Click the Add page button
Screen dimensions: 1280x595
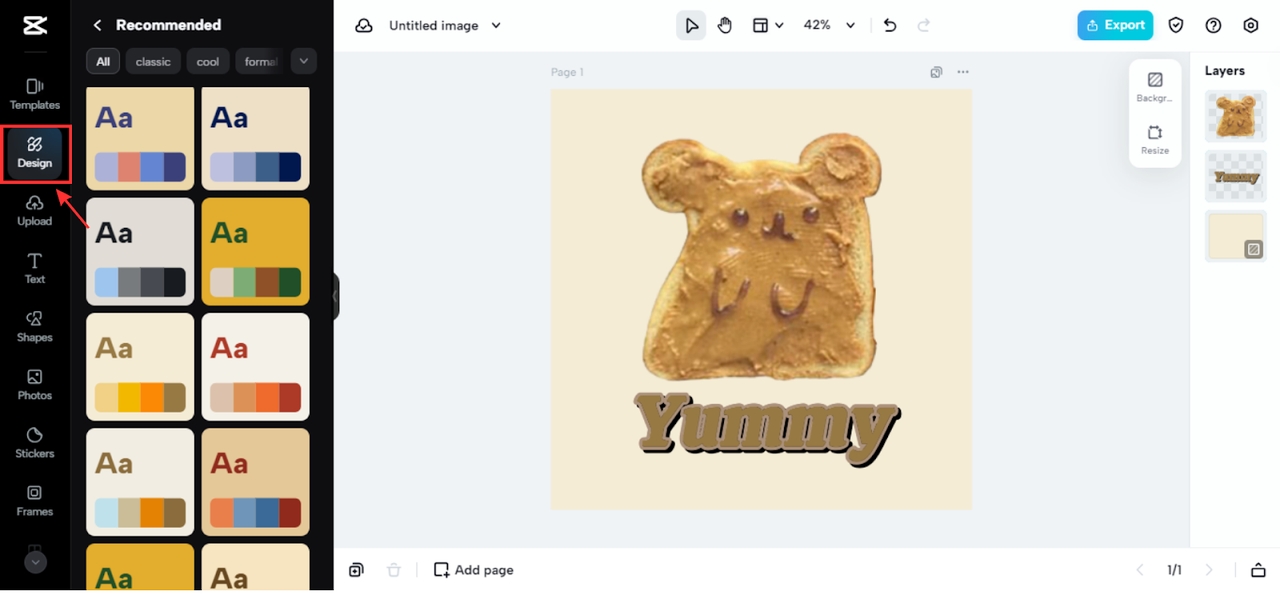[474, 570]
